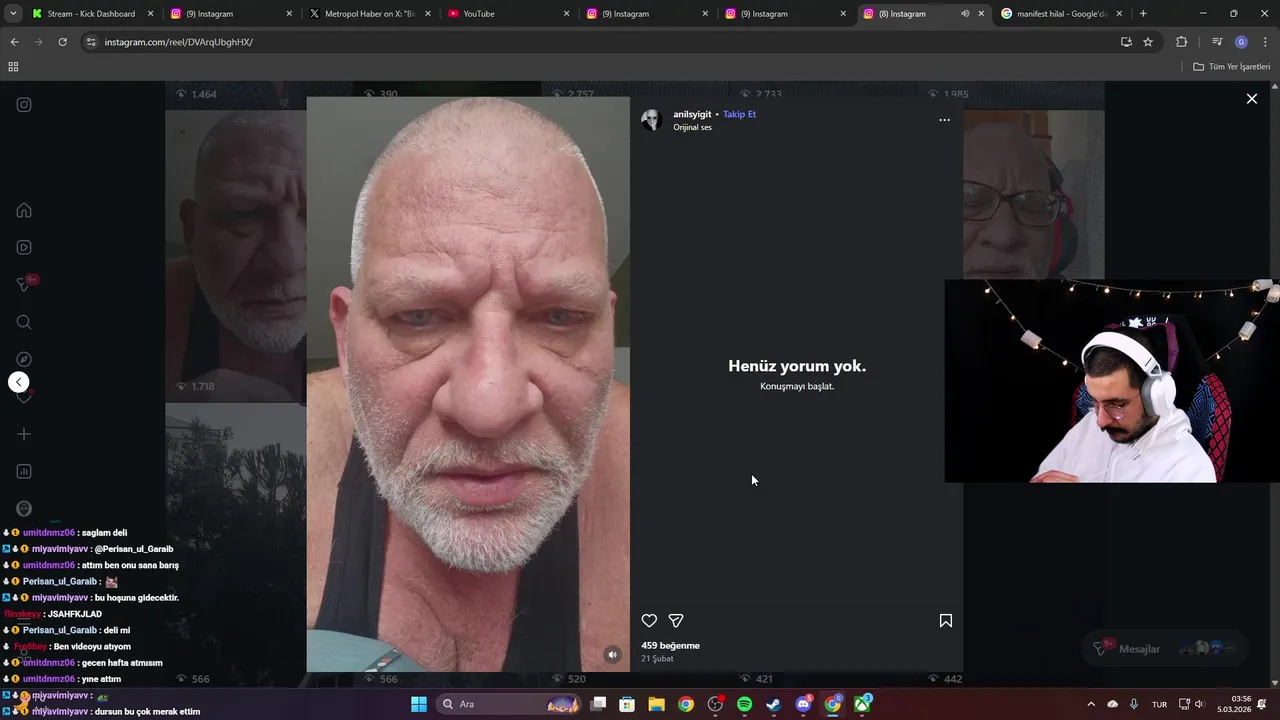
Task: Install app icon in address bar
Action: (x=1126, y=42)
